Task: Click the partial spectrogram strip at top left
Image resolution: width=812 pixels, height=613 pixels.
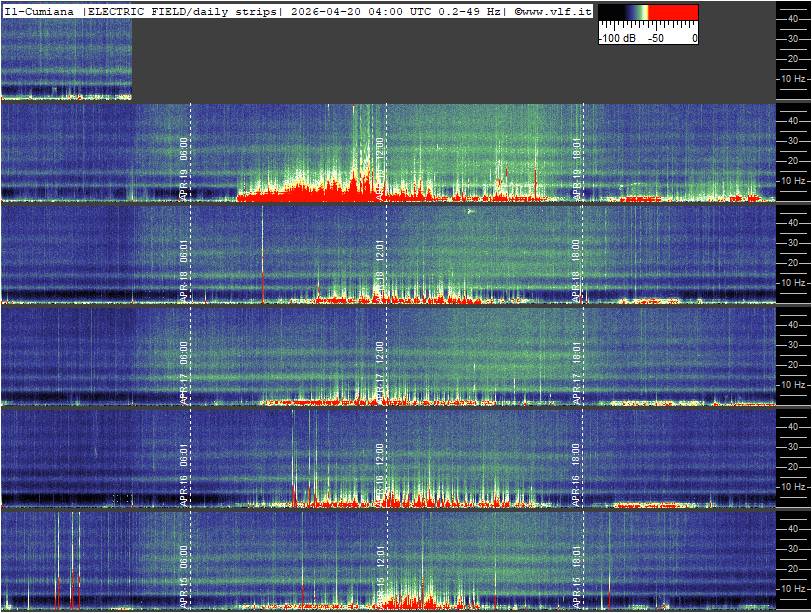Action: [66, 60]
